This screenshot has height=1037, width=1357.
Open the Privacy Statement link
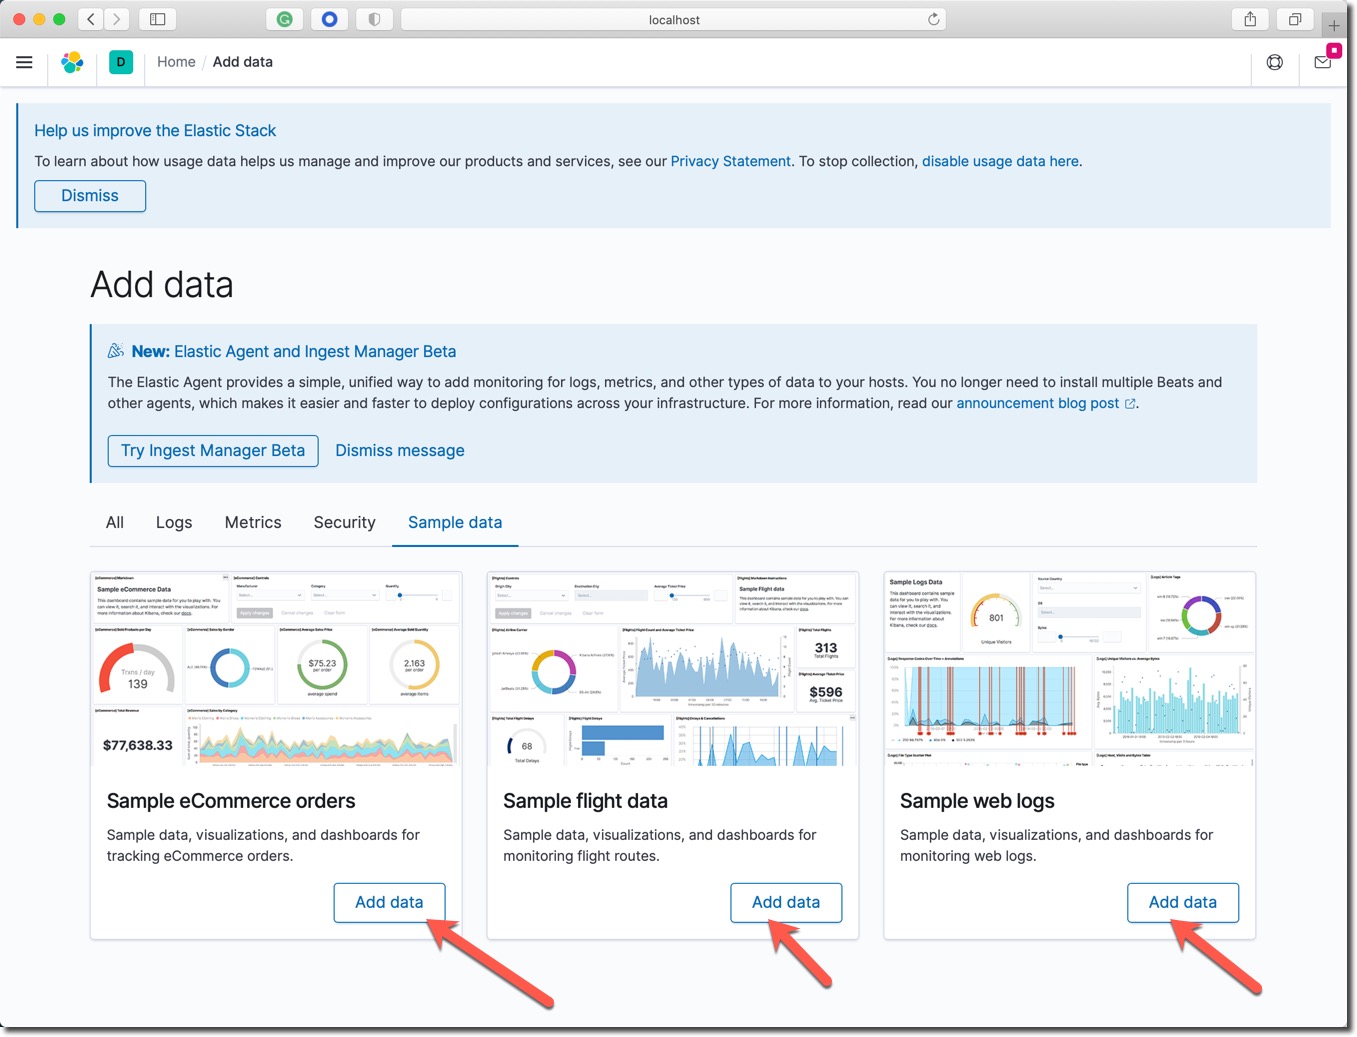click(730, 161)
